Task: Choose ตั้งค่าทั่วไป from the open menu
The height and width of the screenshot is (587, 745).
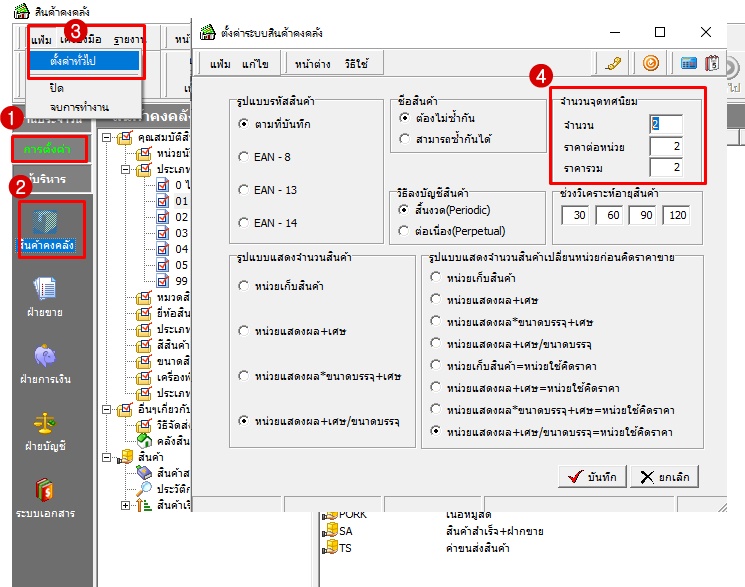Action: 80,61
